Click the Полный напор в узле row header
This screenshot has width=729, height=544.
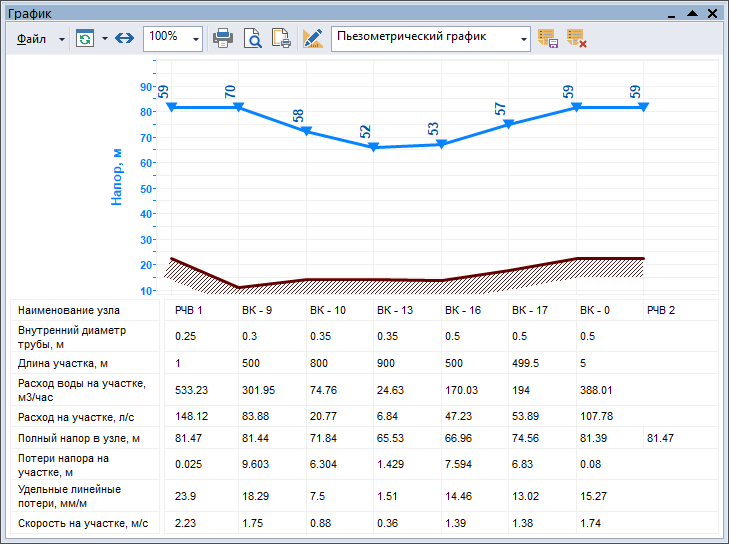click(x=84, y=438)
